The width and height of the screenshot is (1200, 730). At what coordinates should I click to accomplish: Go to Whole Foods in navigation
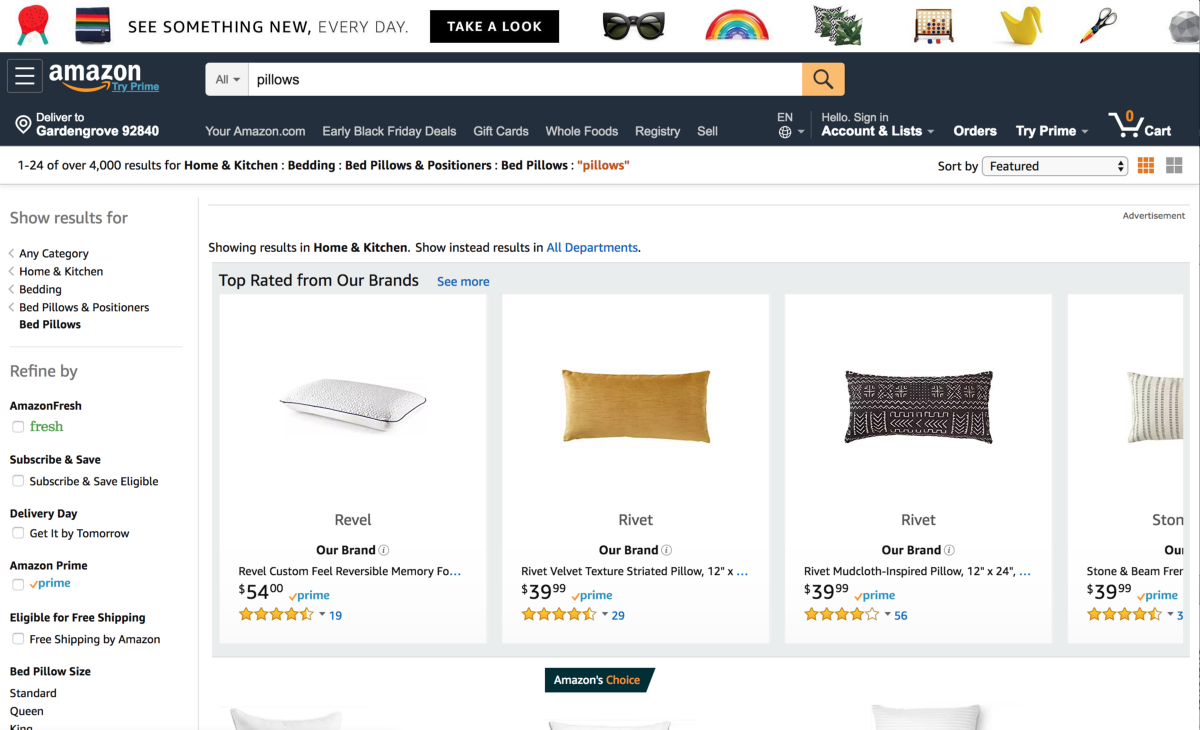pos(581,131)
